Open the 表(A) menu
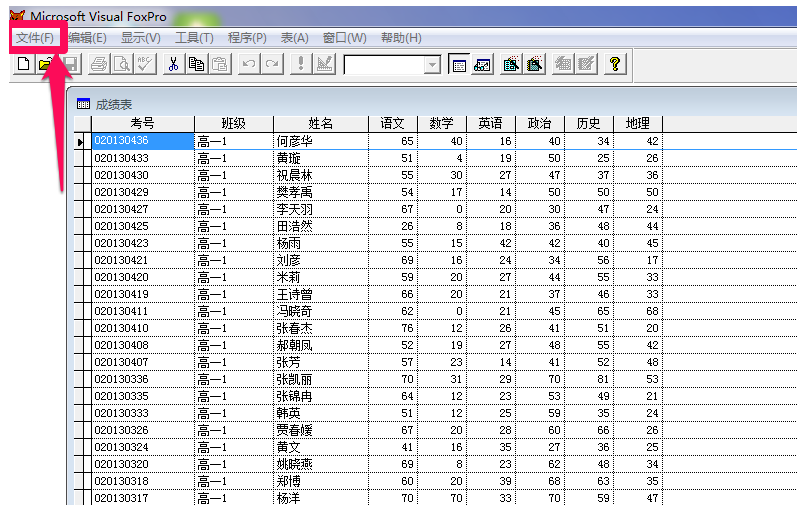 294,38
